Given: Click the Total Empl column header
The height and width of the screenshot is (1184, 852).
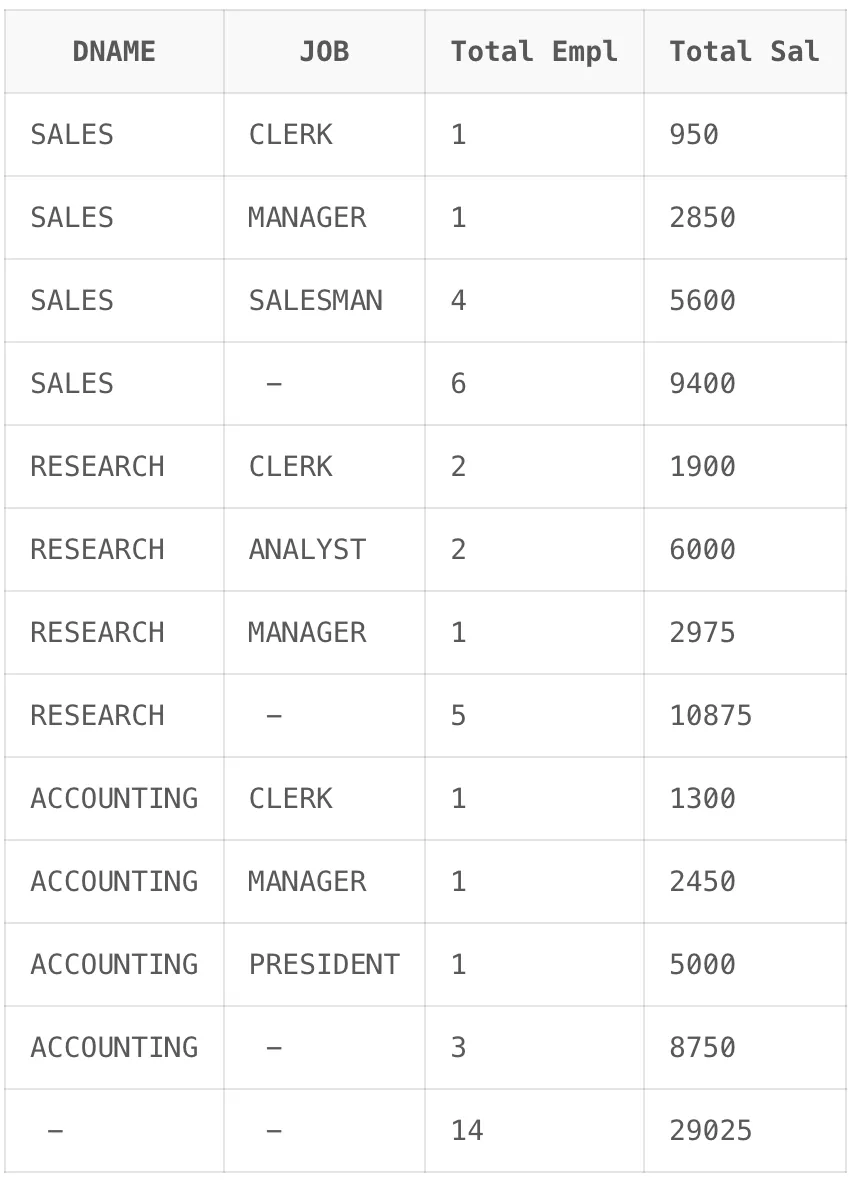Looking at the screenshot, I should [534, 52].
